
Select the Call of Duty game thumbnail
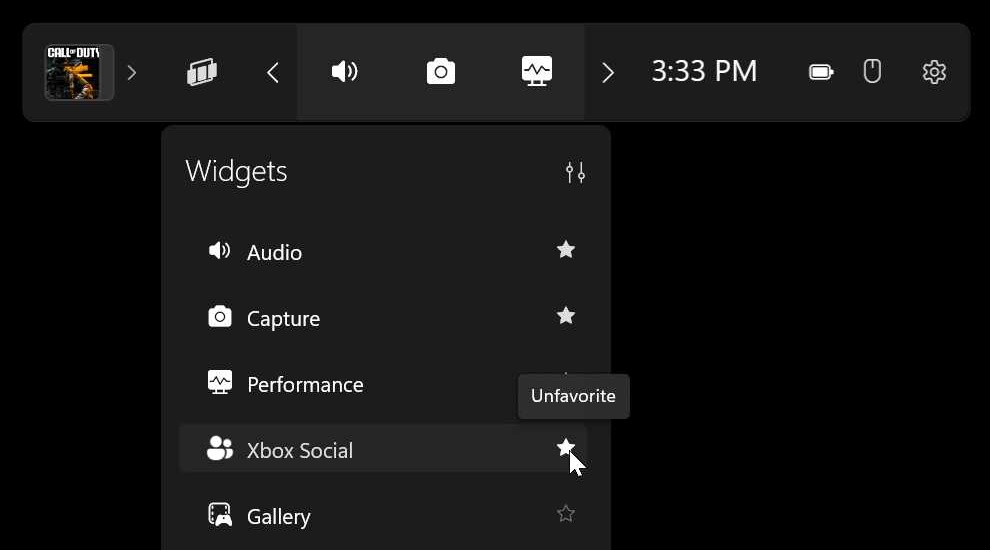79,72
